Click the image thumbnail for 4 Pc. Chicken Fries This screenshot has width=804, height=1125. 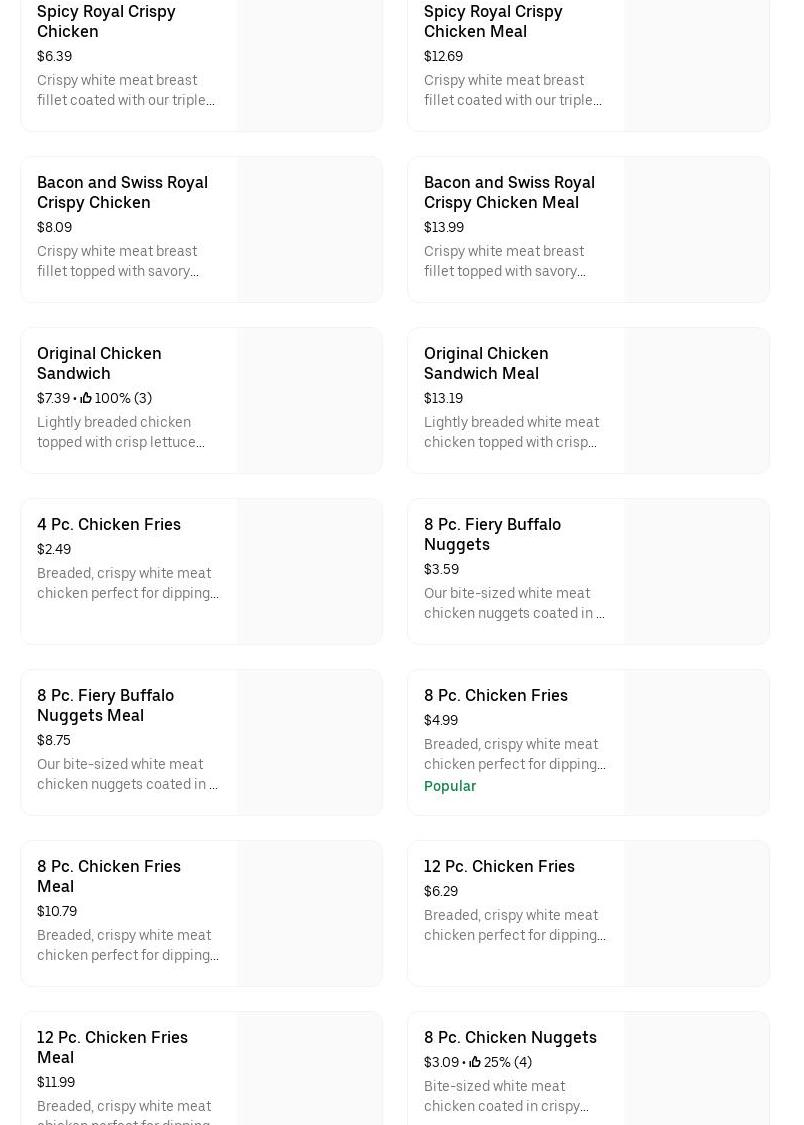pyautogui.click(x=310, y=572)
